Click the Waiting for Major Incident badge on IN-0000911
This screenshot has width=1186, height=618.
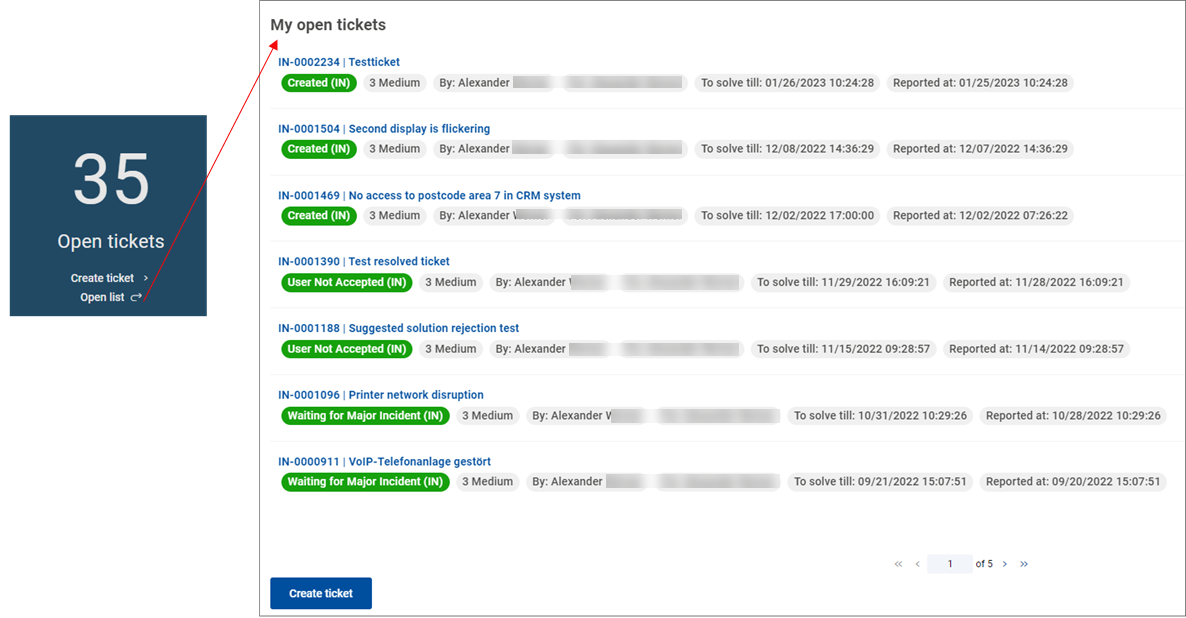click(x=365, y=481)
